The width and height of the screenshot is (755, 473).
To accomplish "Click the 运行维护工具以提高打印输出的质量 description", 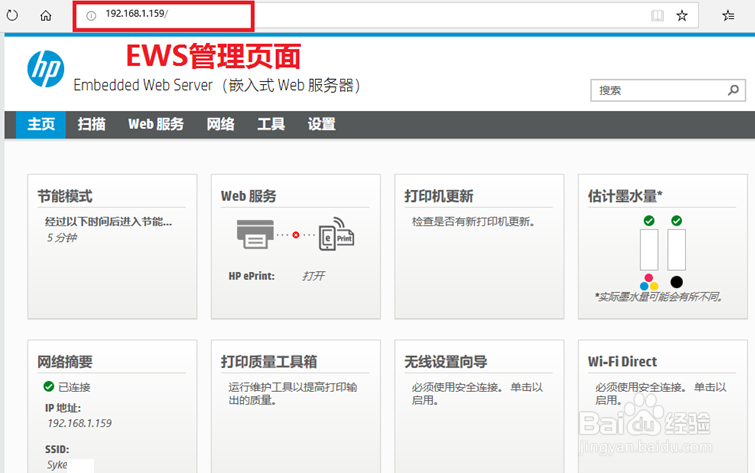I will pos(293,394).
